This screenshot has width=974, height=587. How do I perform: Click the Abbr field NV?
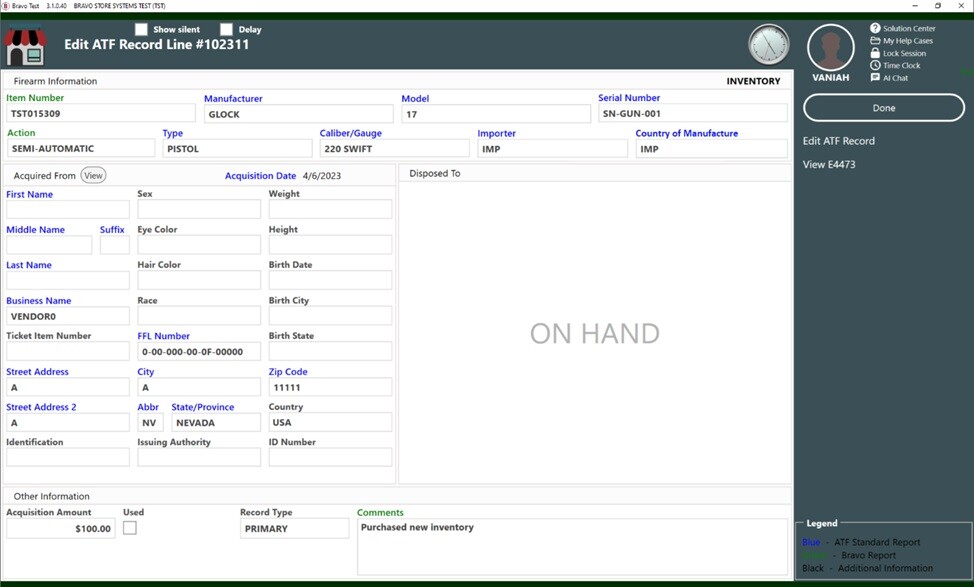point(150,422)
